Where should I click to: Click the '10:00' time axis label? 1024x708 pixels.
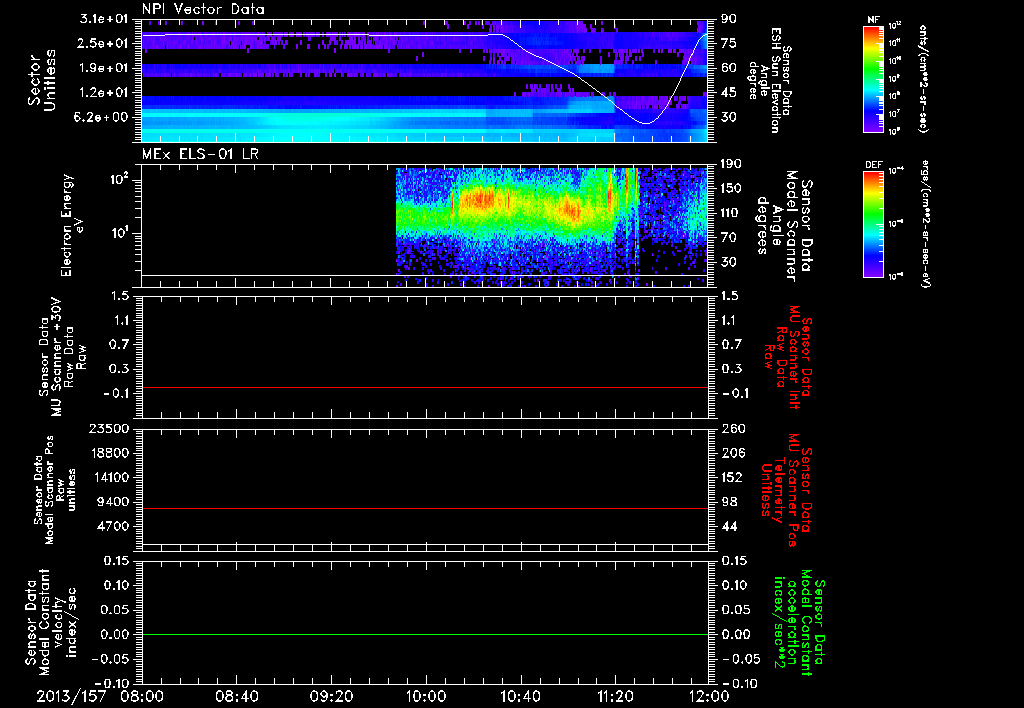coord(425,696)
